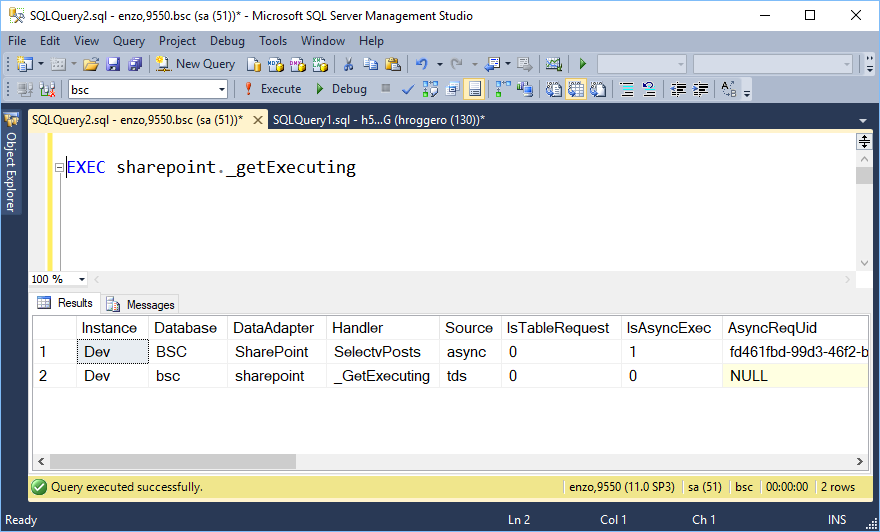The width and height of the screenshot is (880, 532).
Task: Comment out the selected lines
Action: coord(628,89)
